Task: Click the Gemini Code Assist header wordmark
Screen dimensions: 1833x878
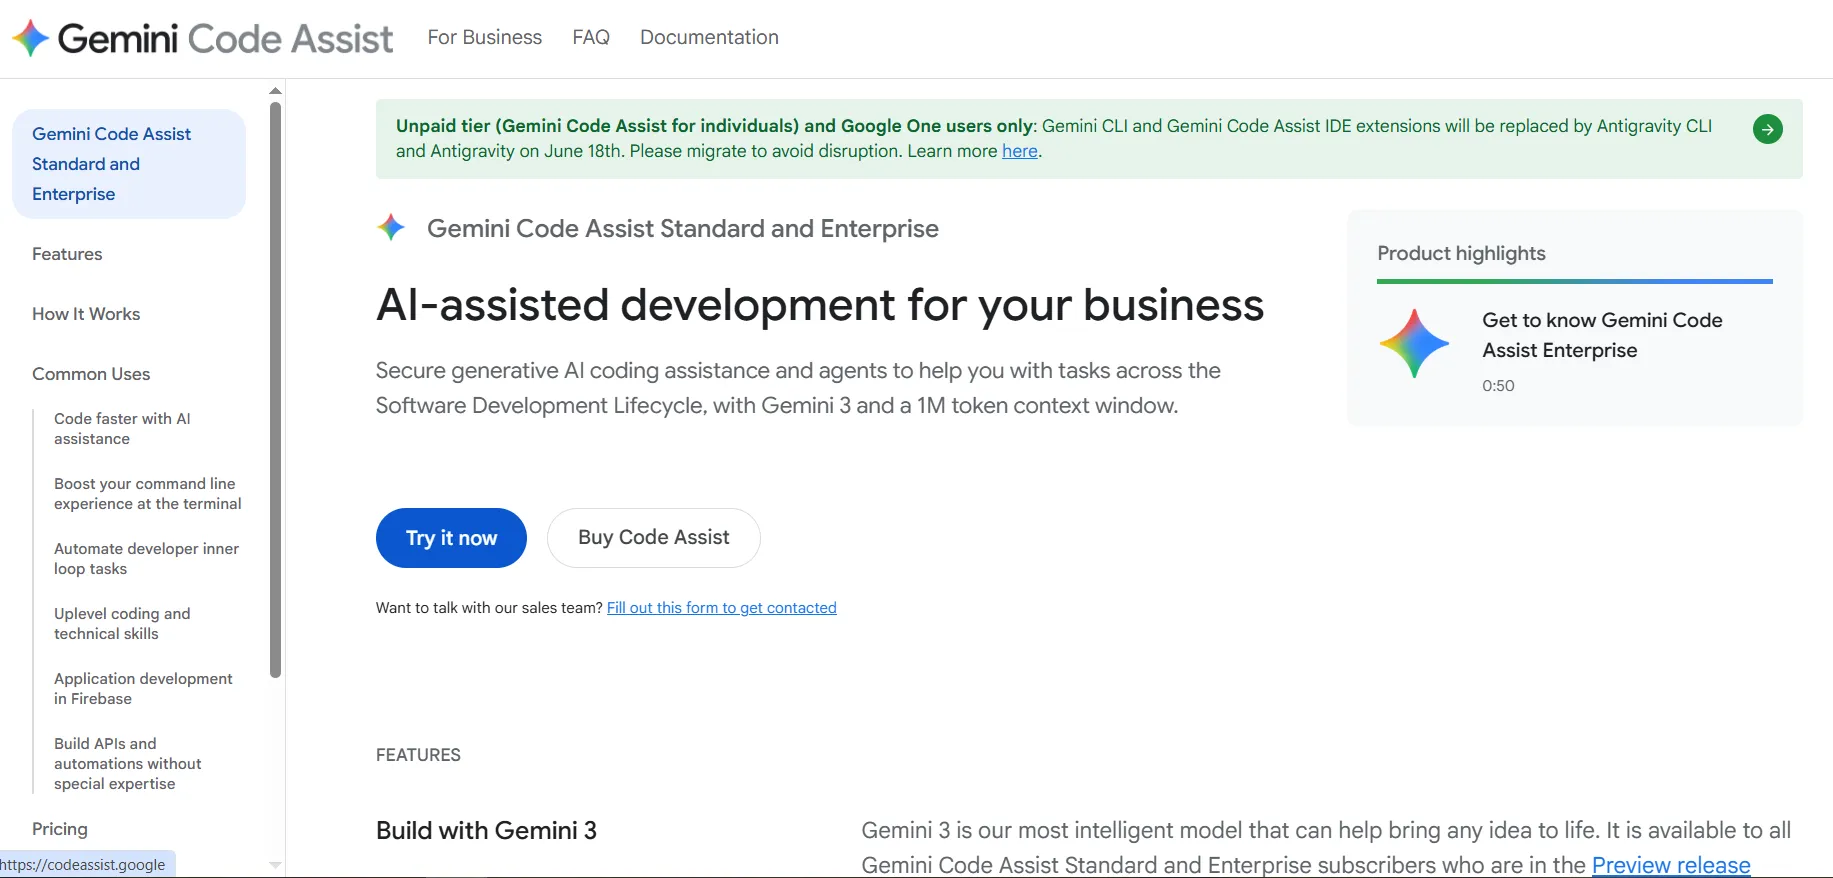Action: [x=225, y=38]
